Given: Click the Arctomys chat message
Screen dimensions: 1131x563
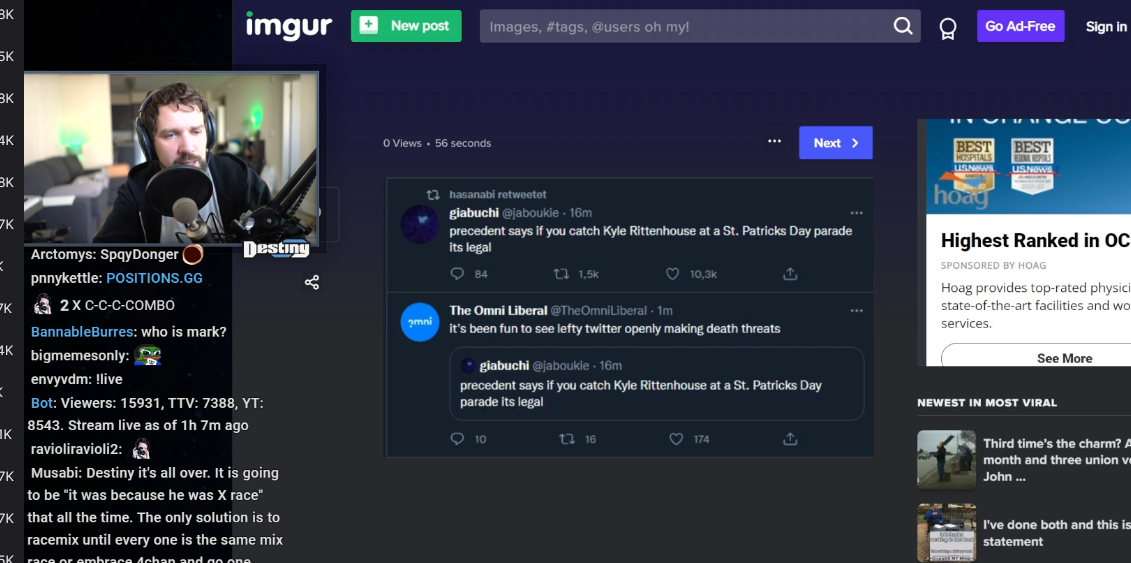Looking at the screenshot, I should click(117, 254).
